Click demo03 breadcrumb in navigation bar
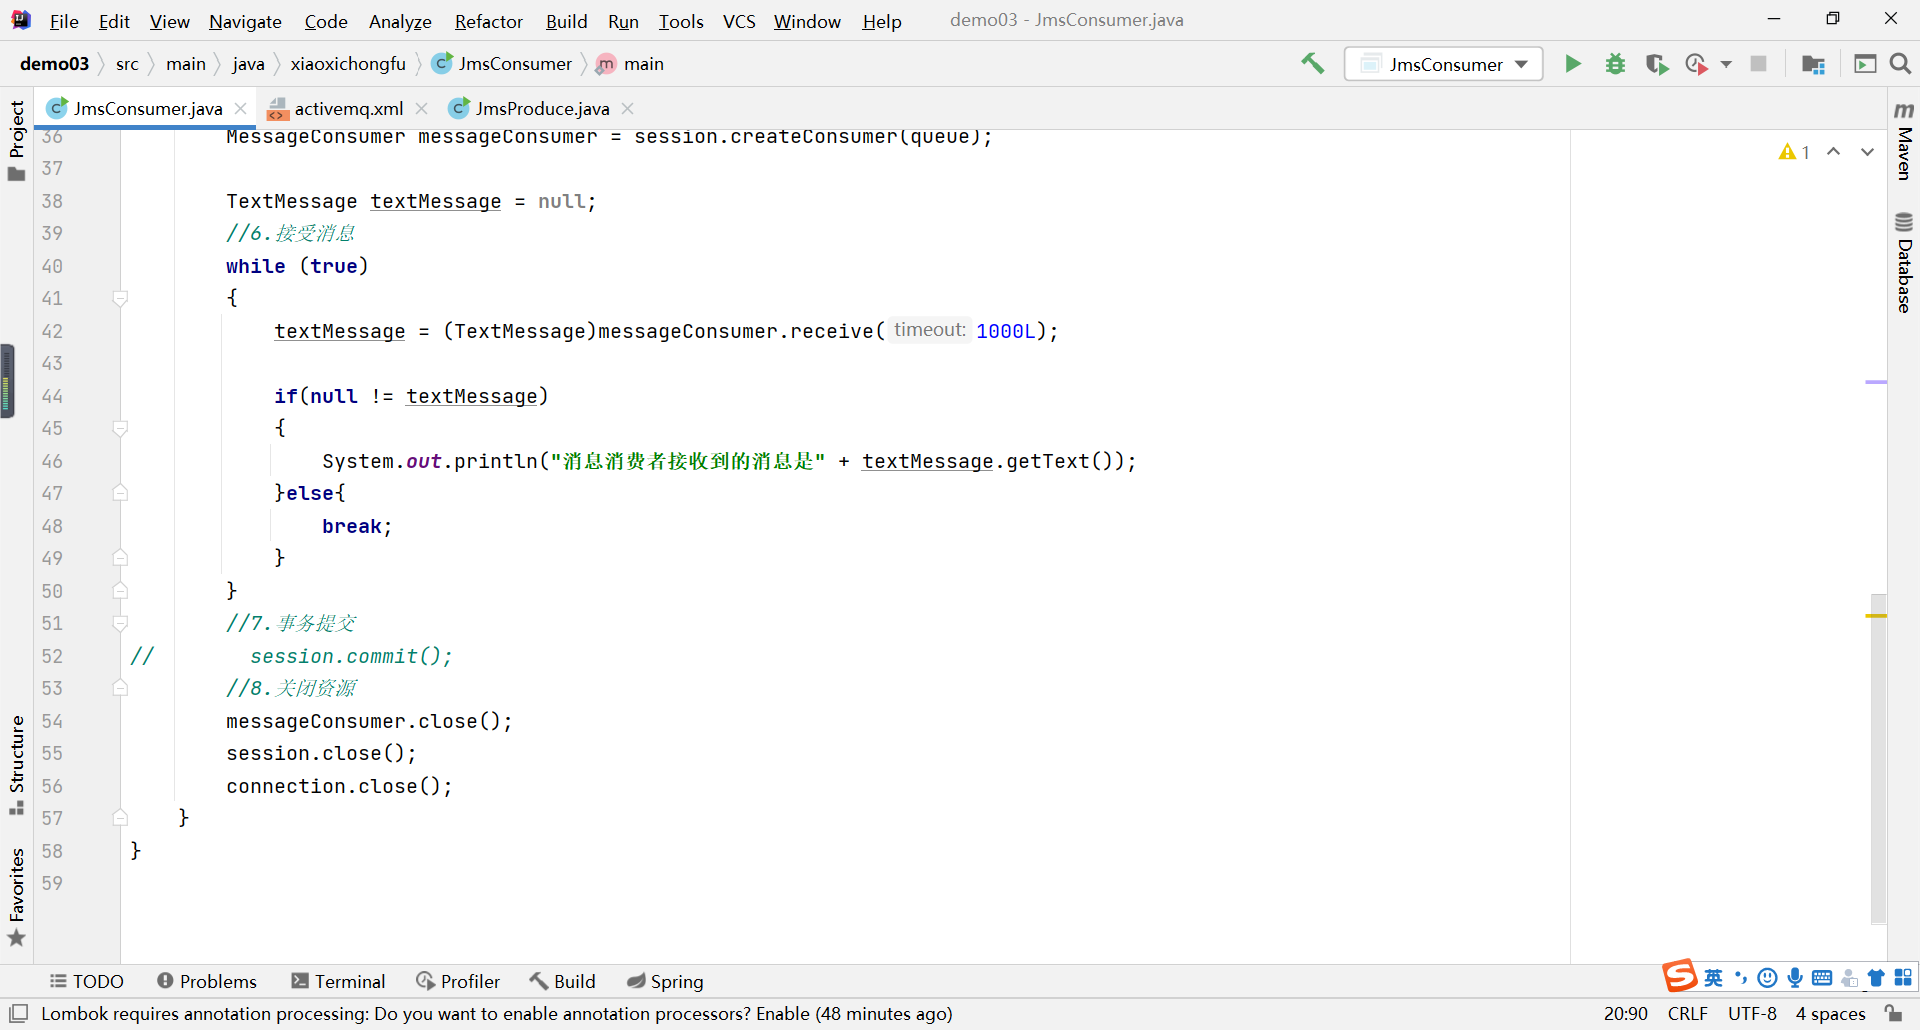This screenshot has width=1920, height=1030. tap(54, 64)
